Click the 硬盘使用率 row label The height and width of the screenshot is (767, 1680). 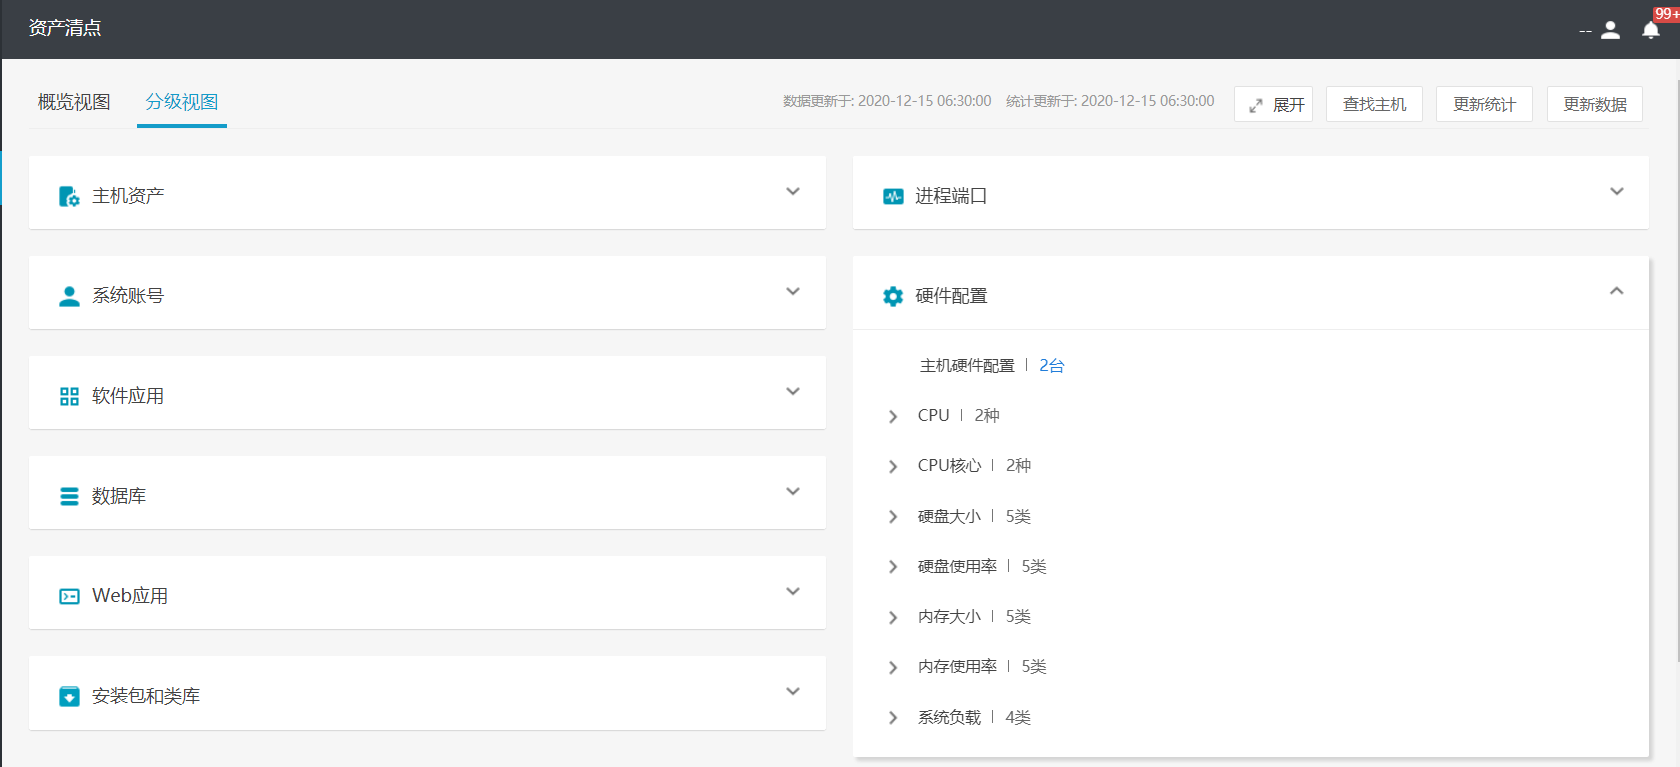(x=957, y=567)
